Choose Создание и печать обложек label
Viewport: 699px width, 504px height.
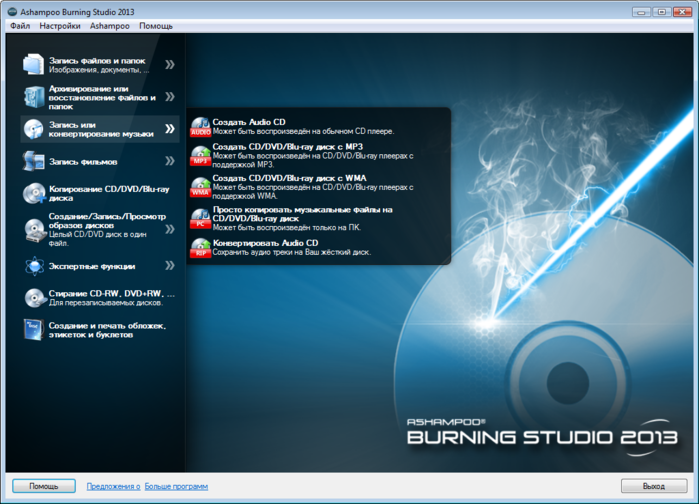[107, 330]
